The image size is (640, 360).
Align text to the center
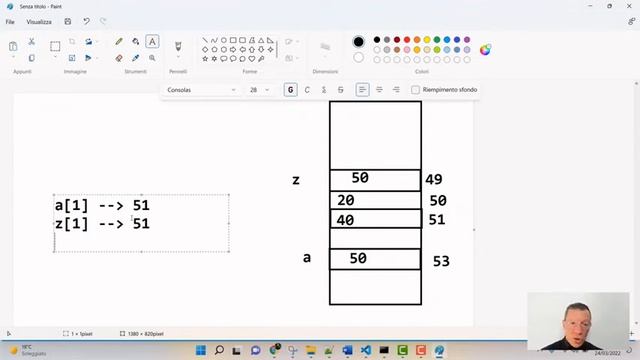[x=379, y=90]
